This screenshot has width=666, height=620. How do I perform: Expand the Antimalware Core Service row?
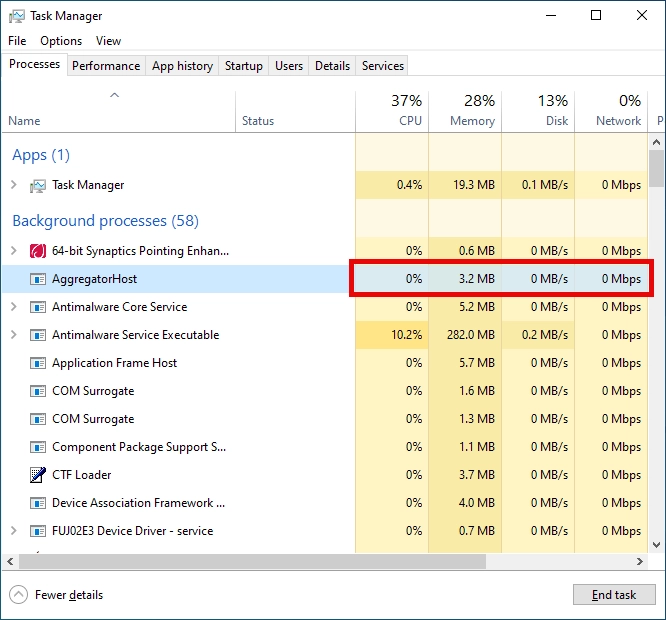click(14, 307)
